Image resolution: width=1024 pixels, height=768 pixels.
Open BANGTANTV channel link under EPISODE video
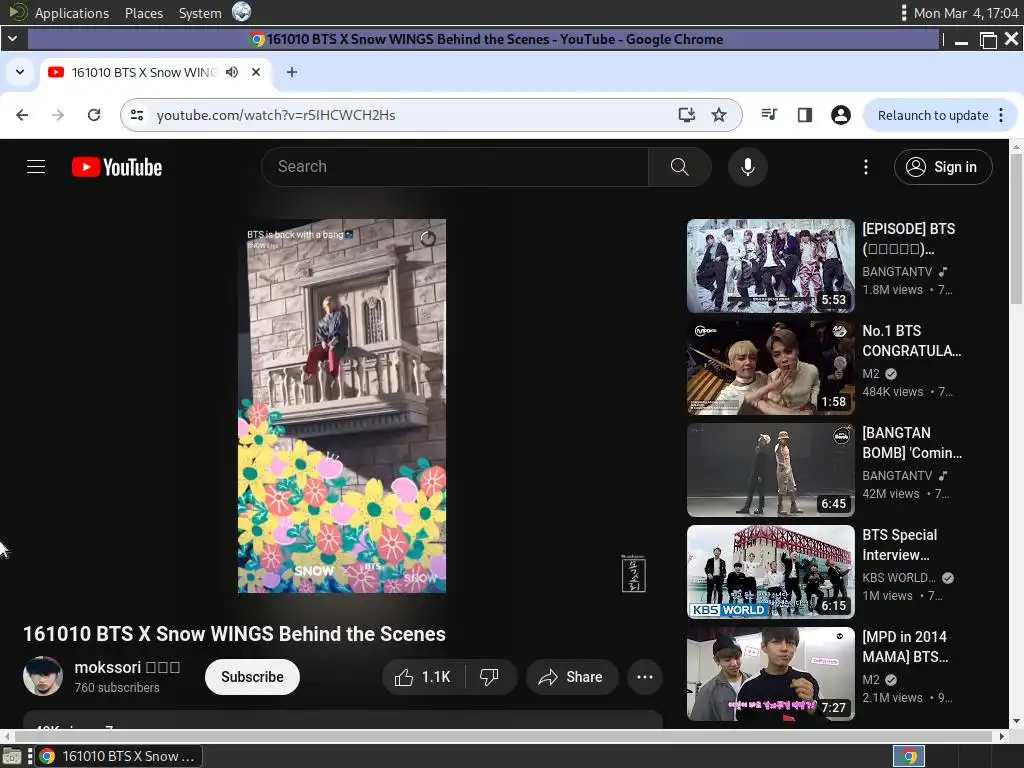tap(897, 272)
